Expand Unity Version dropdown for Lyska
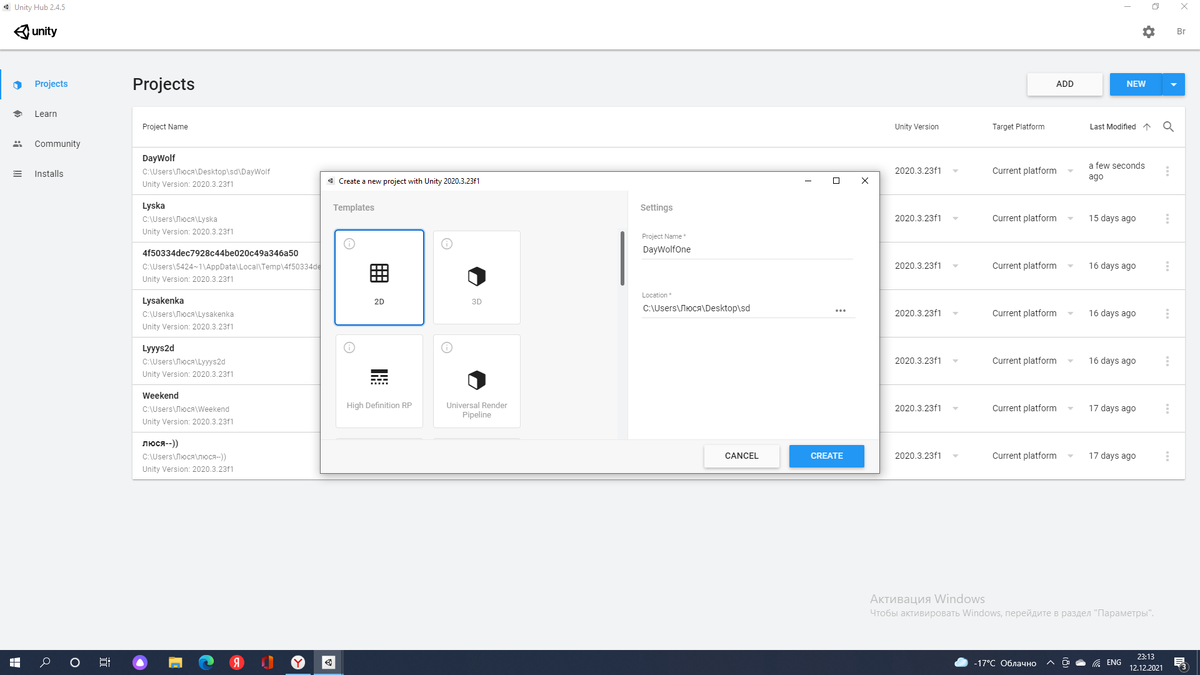1200x675 pixels. click(x=955, y=218)
